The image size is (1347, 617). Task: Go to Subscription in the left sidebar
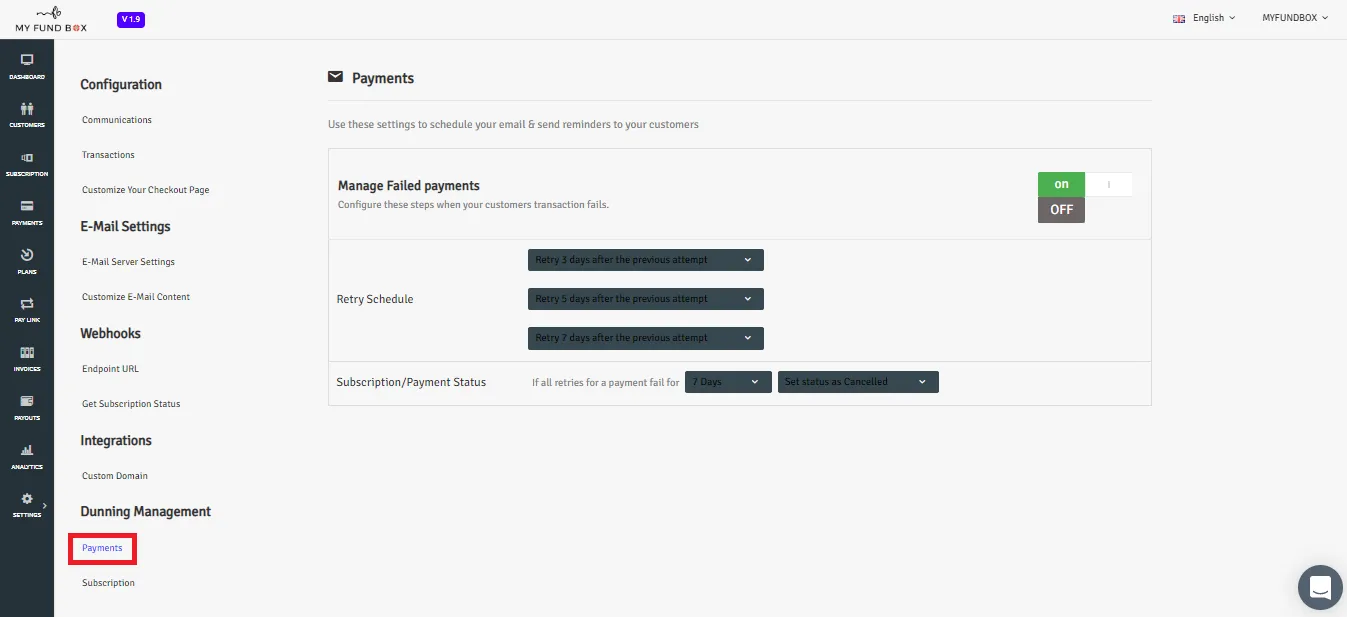coord(27,164)
